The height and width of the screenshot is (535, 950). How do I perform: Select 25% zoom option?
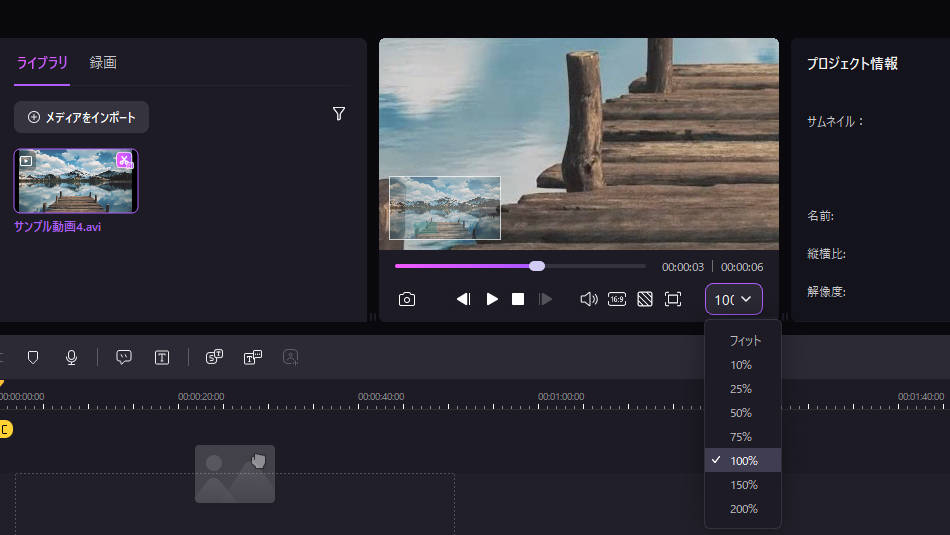(x=743, y=389)
